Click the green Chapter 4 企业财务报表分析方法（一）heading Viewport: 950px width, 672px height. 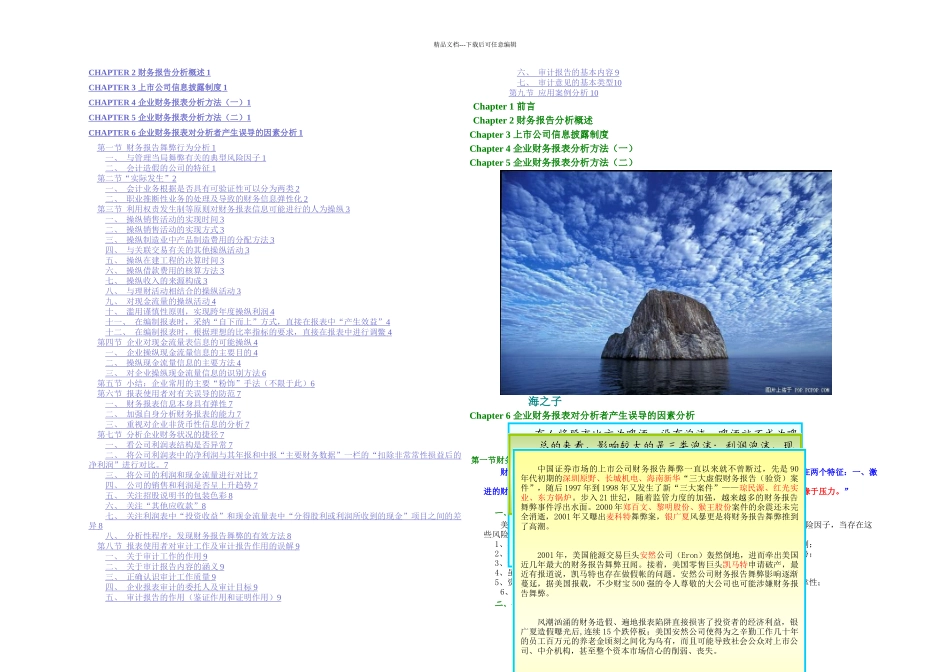point(551,148)
